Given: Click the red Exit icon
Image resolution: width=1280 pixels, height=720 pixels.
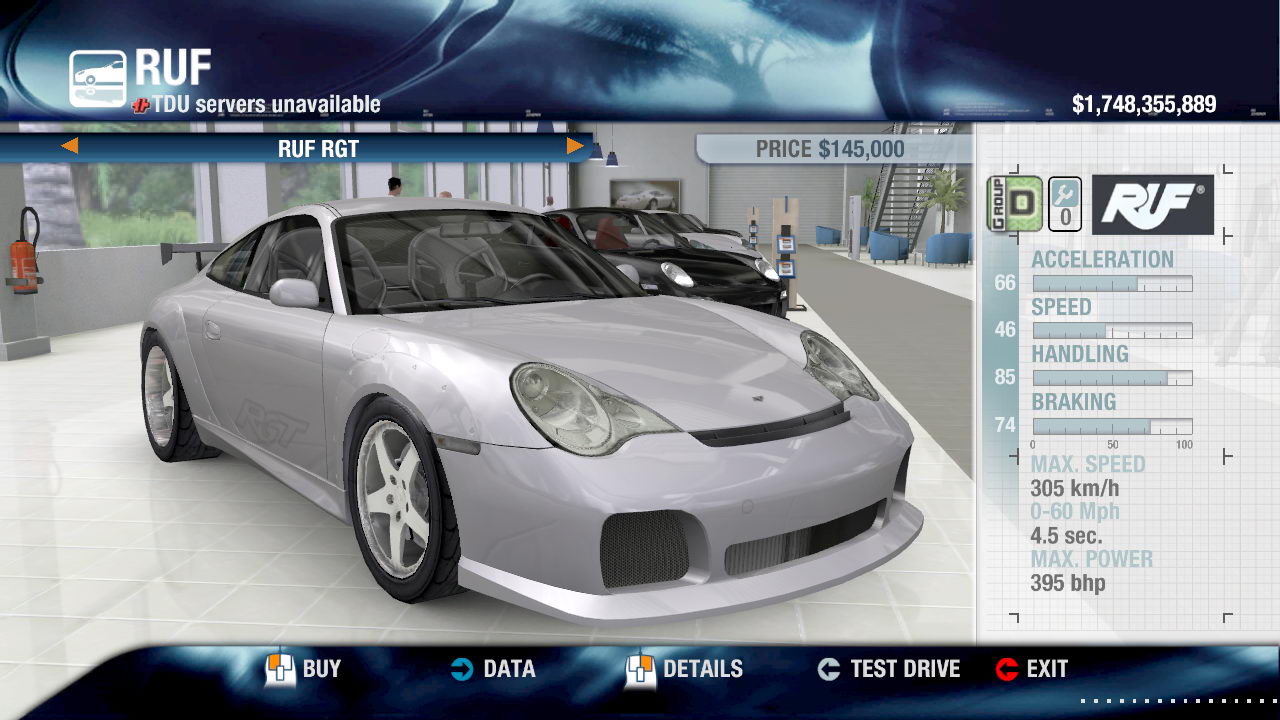Looking at the screenshot, I should coord(1007,669).
